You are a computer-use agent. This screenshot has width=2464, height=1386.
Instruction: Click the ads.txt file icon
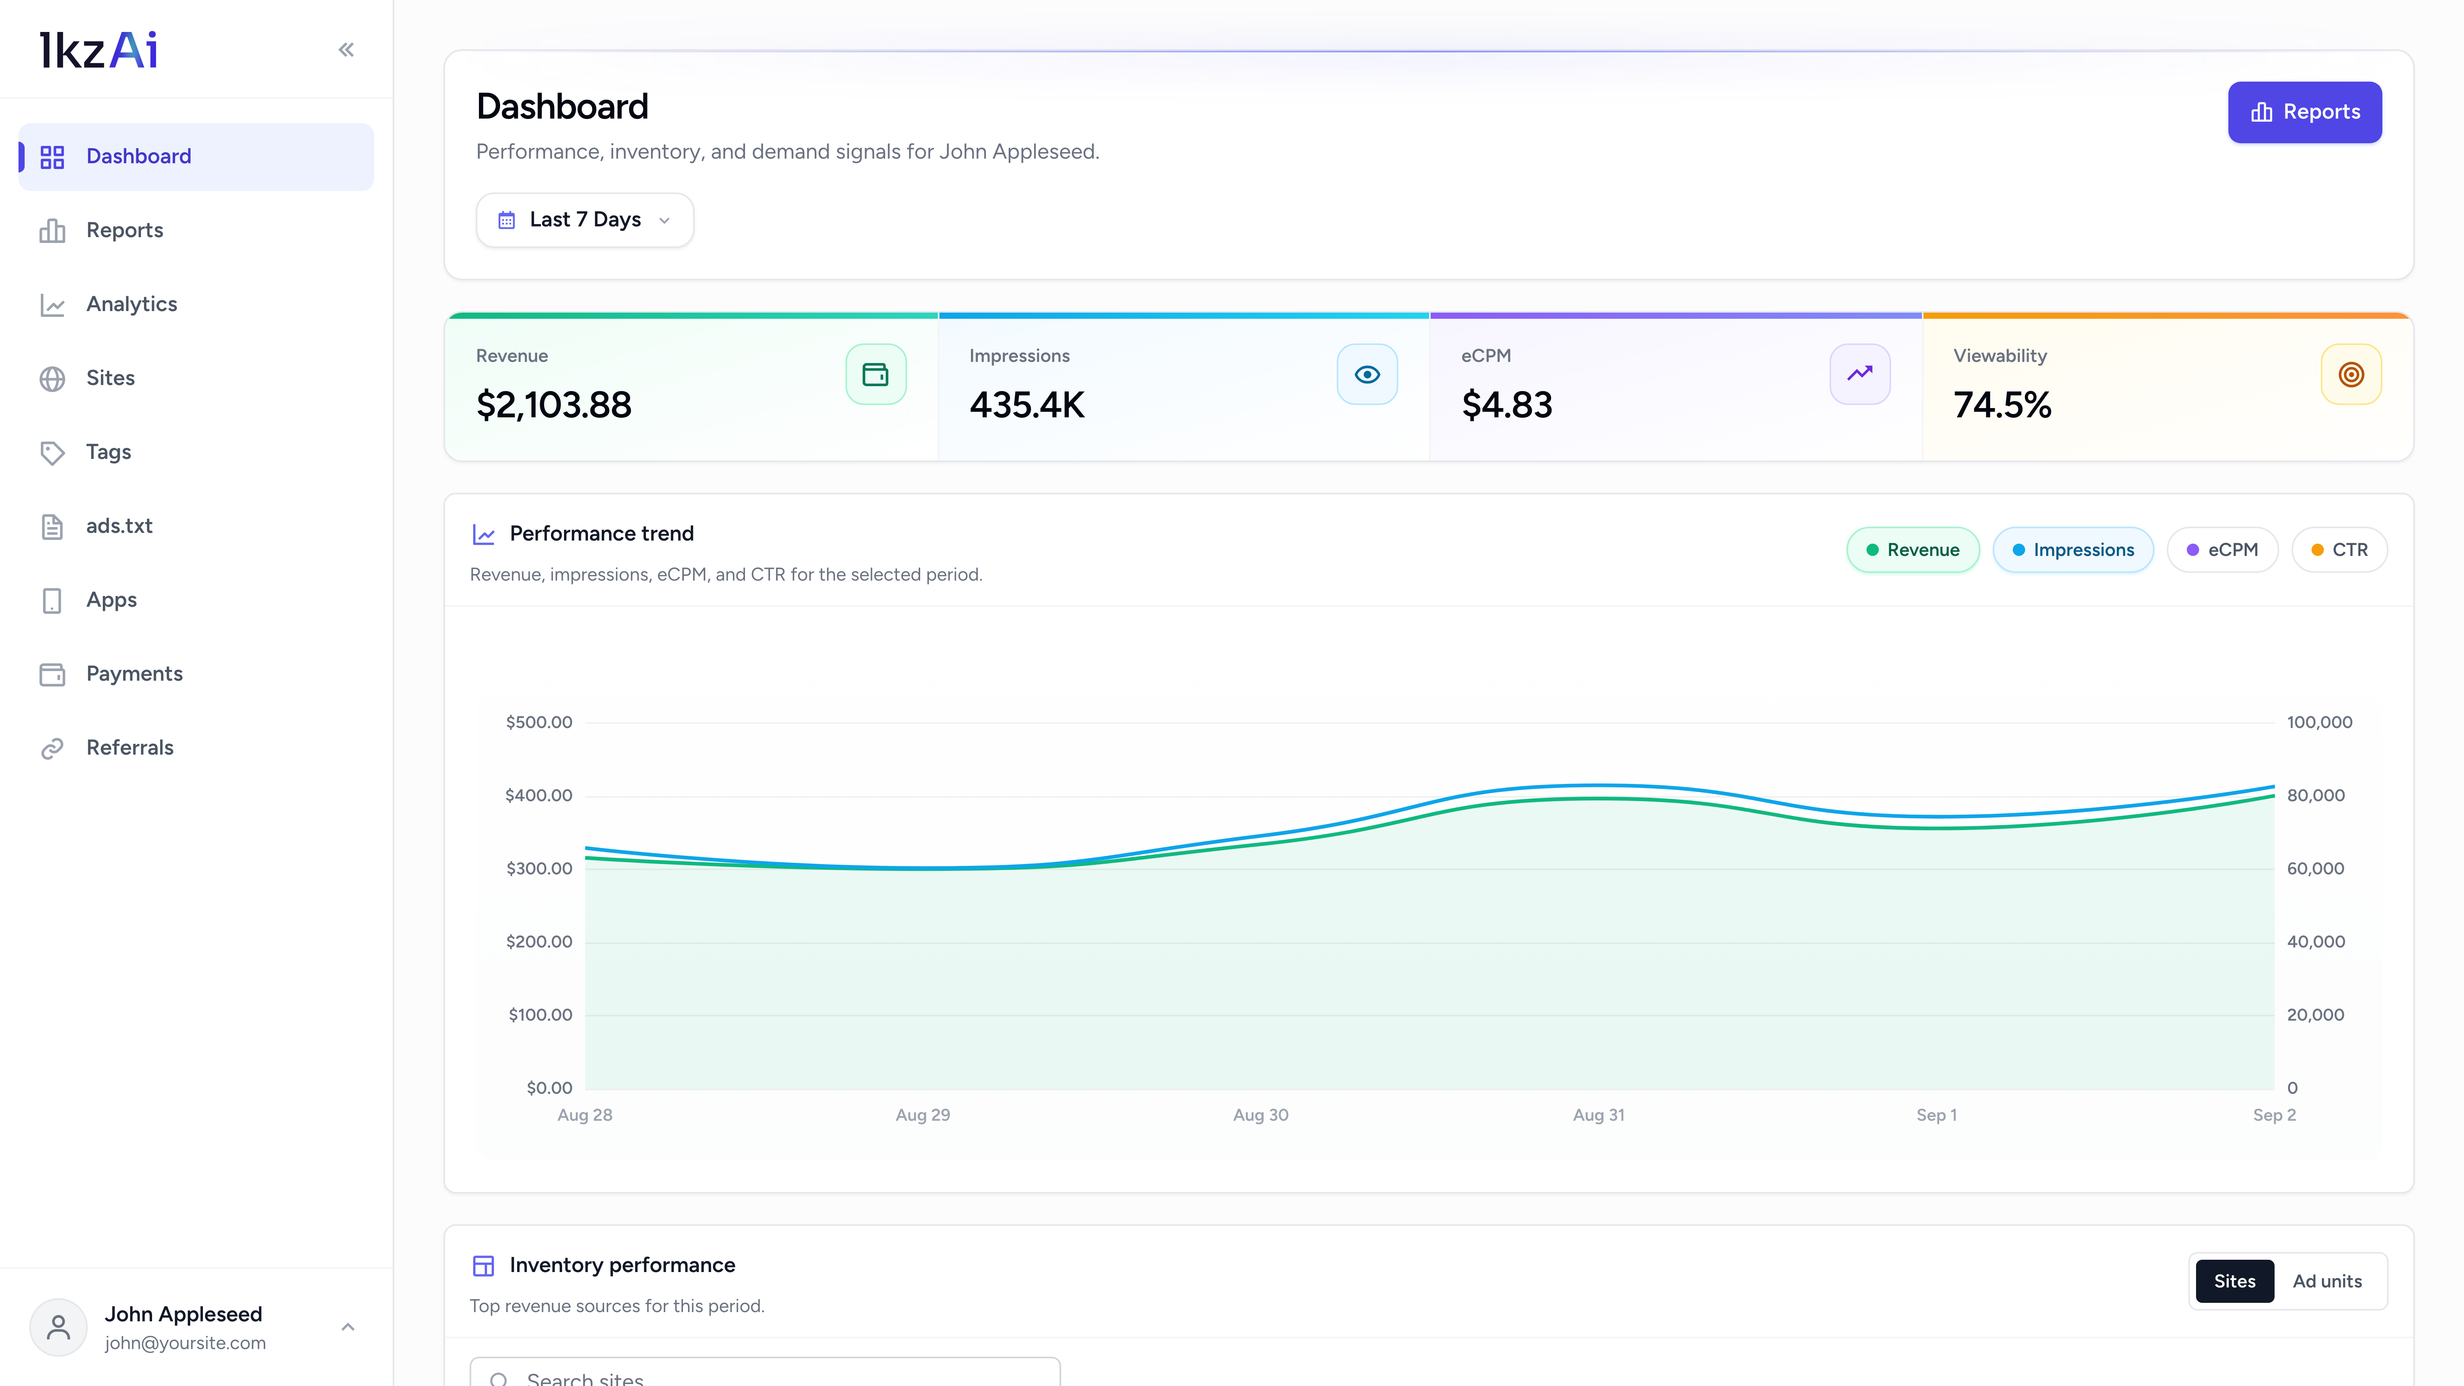click(x=52, y=527)
